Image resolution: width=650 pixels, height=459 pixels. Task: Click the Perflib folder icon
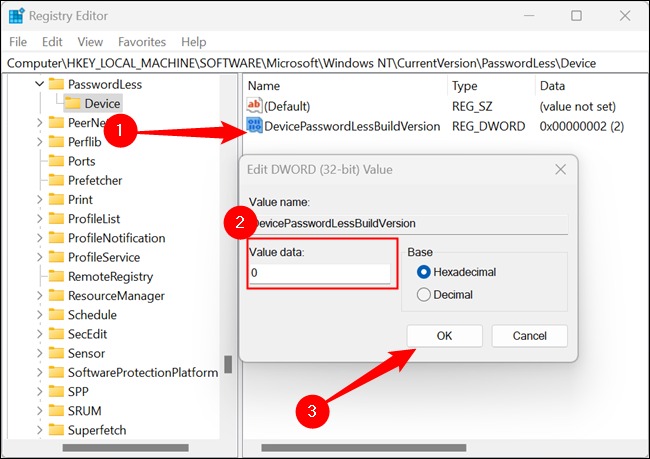pos(56,142)
